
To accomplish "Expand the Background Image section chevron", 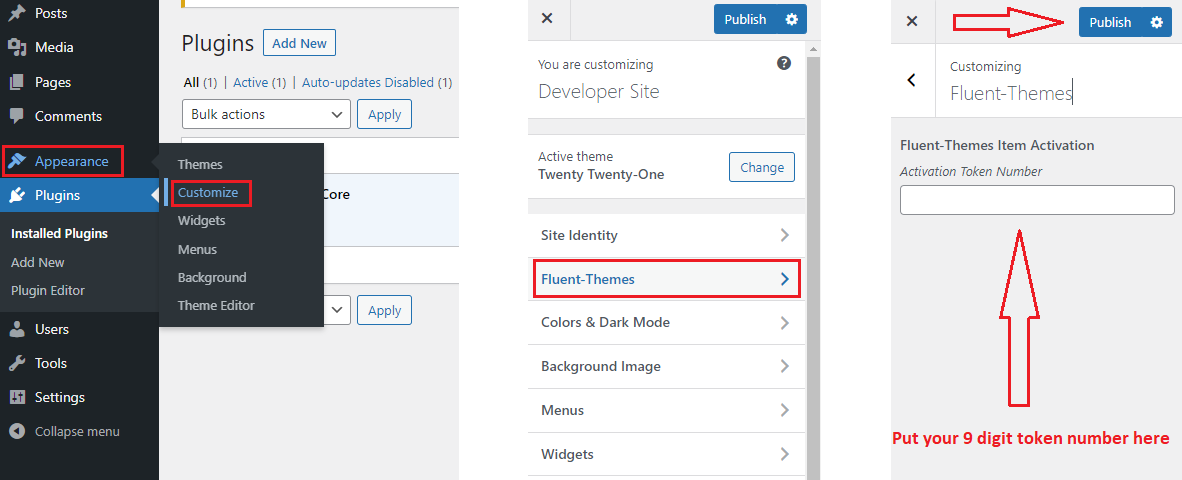I will [784, 366].
